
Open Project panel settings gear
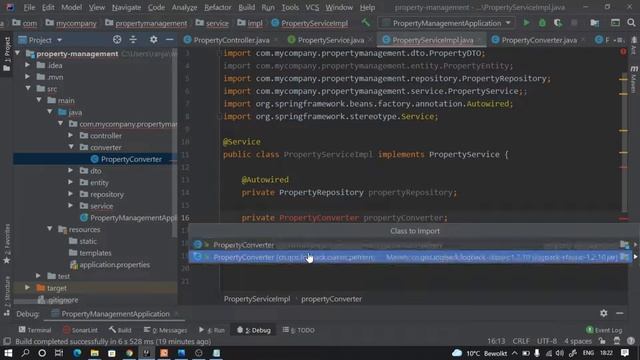click(x=153, y=40)
